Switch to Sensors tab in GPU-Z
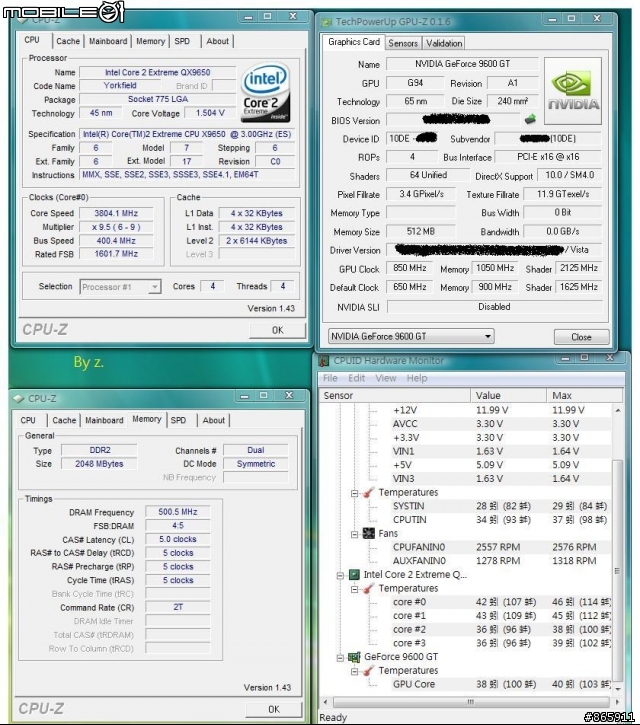This screenshot has height=725, width=640. (403, 43)
